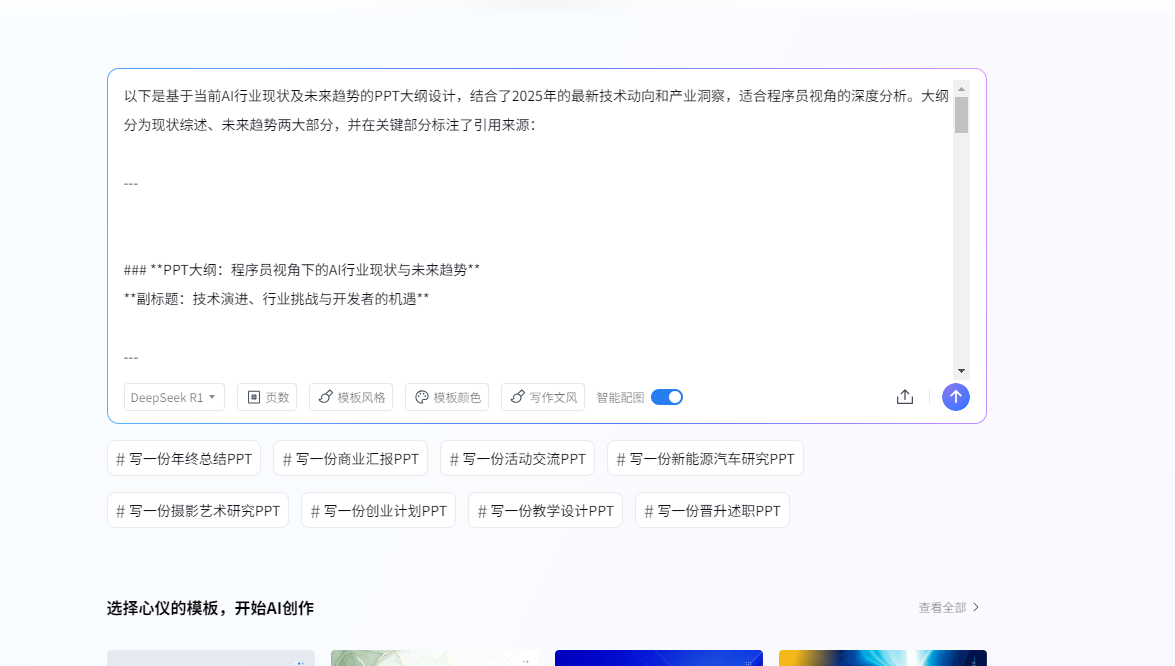Click the textarea scrollbar up arrow
This screenshot has height=666, width=1175.
click(x=961, y=89)
